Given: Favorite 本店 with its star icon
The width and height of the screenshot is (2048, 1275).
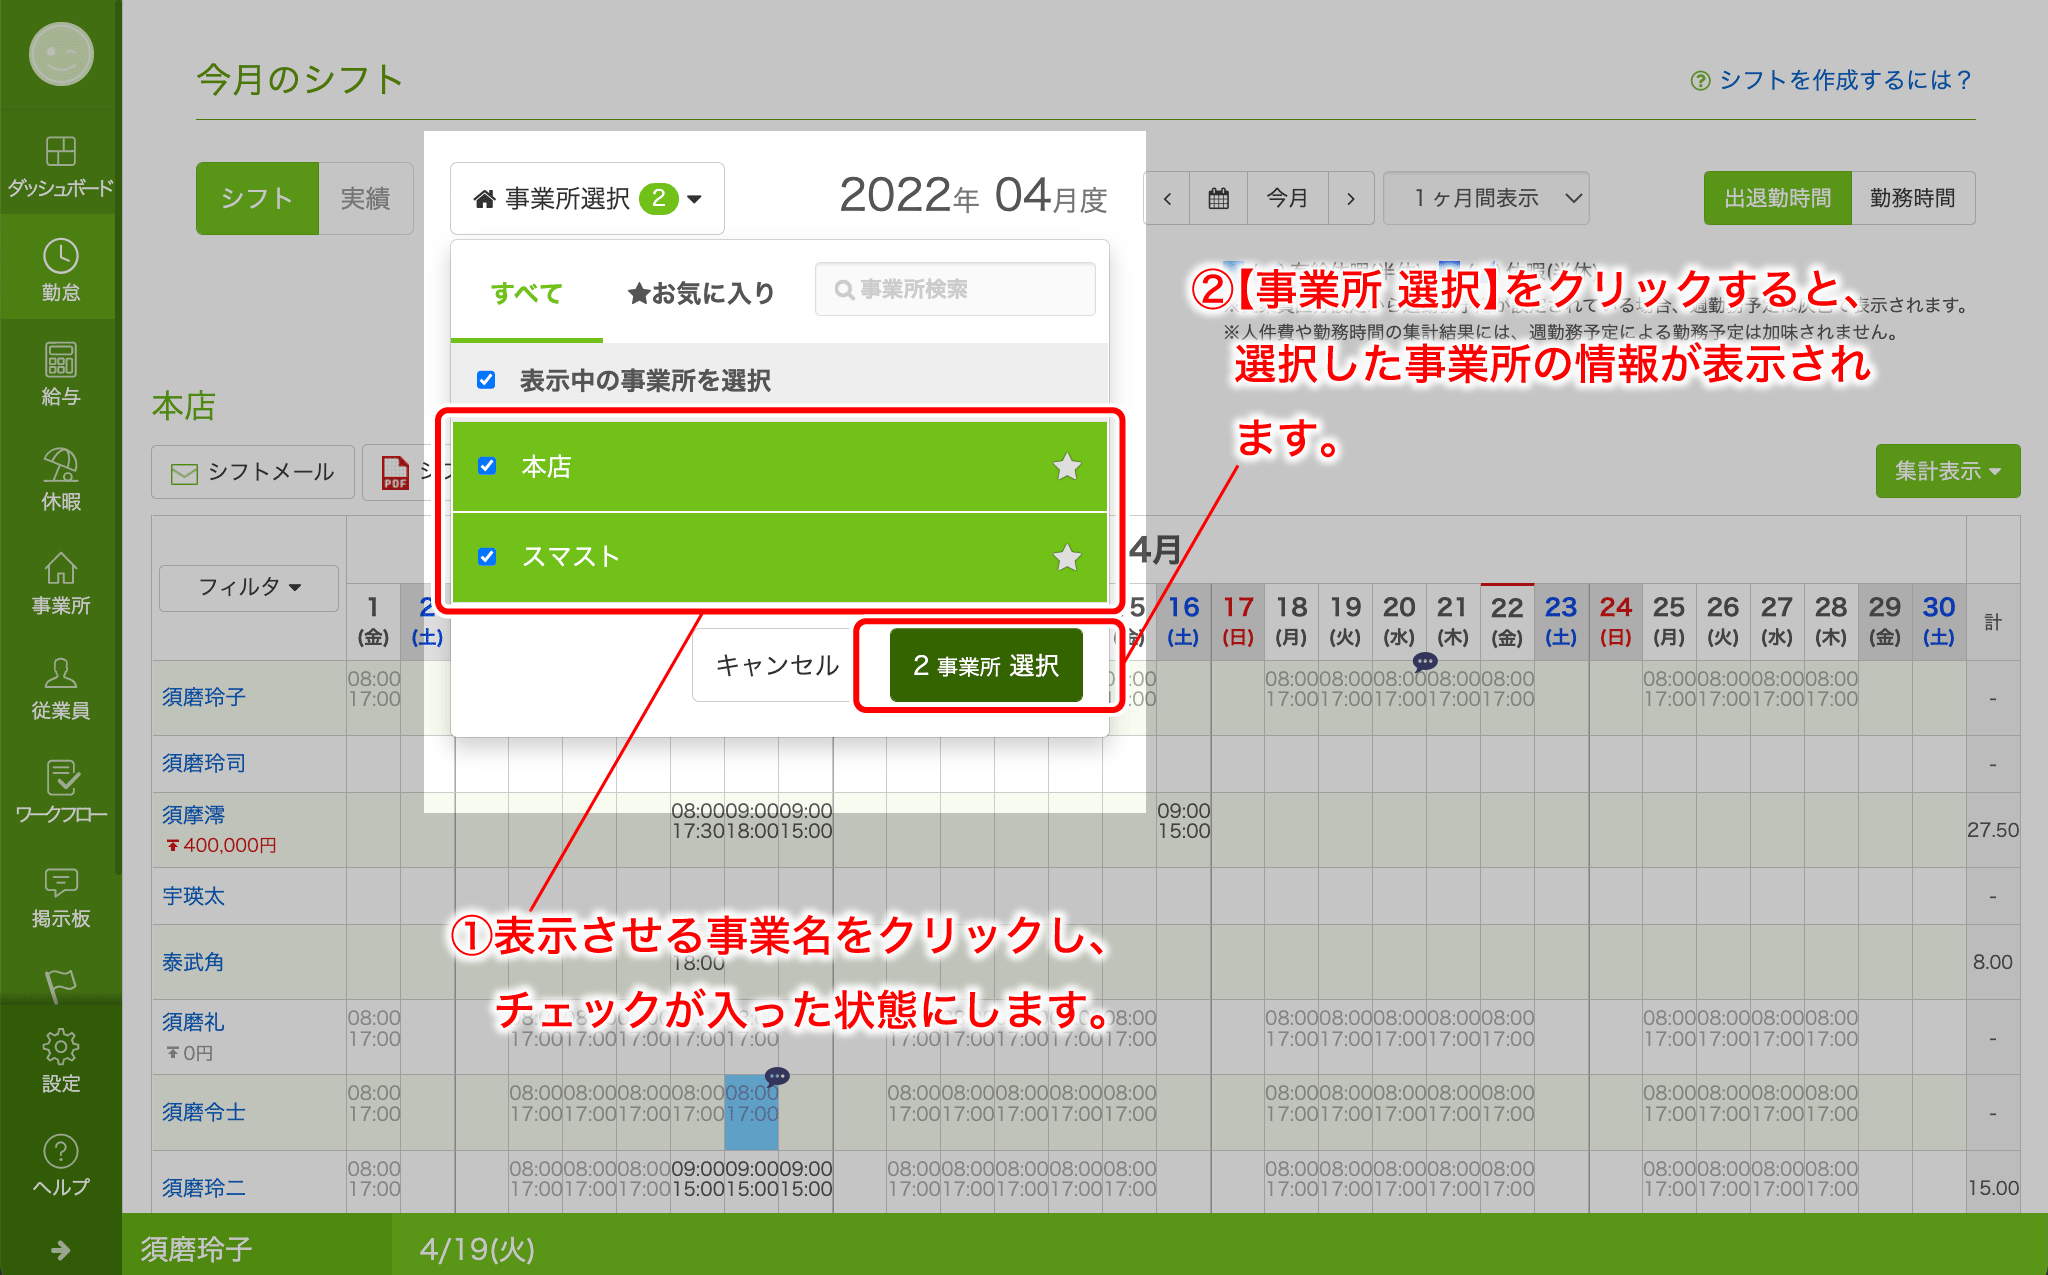Looking at the screenshot, I should (1067, 467).
